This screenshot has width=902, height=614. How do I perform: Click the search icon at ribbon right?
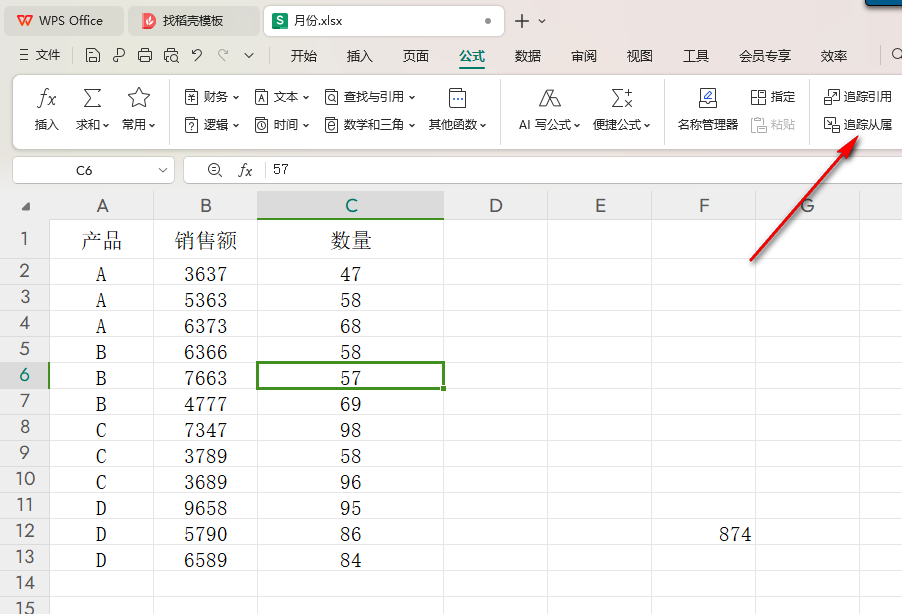coord(896,55)
